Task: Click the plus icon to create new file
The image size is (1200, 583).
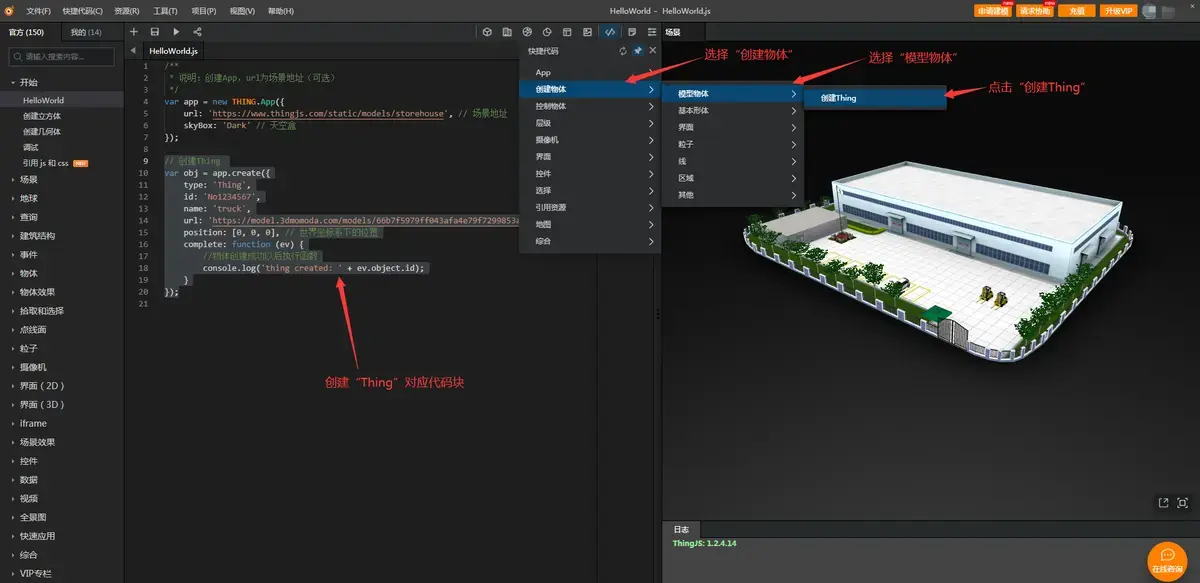Action: [x=134, y=32]
